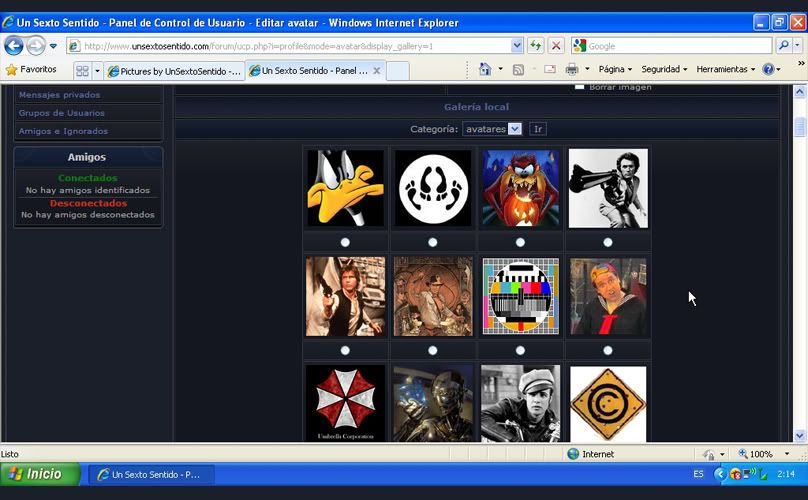808x500 pixels.
Task: Click Tasmanian Devil pumpkin avatar
Action: coord(520,188)
